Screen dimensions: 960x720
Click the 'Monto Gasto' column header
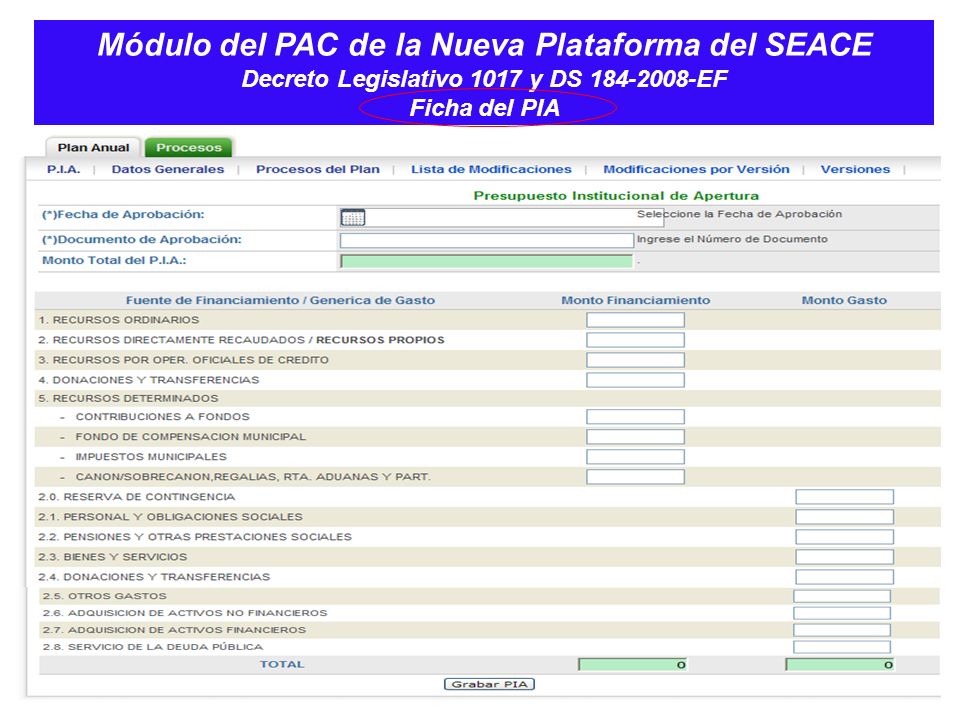click(x=844, y=301)
